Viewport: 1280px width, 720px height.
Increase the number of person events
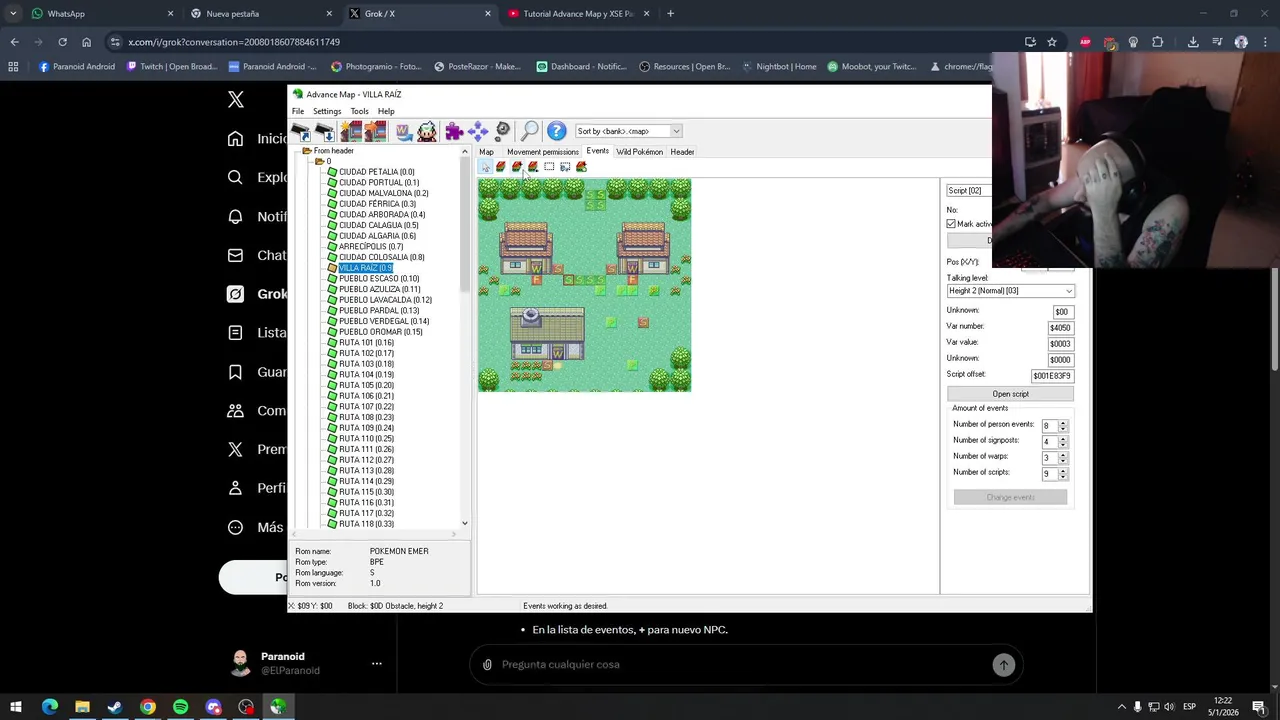[1063, 423]
